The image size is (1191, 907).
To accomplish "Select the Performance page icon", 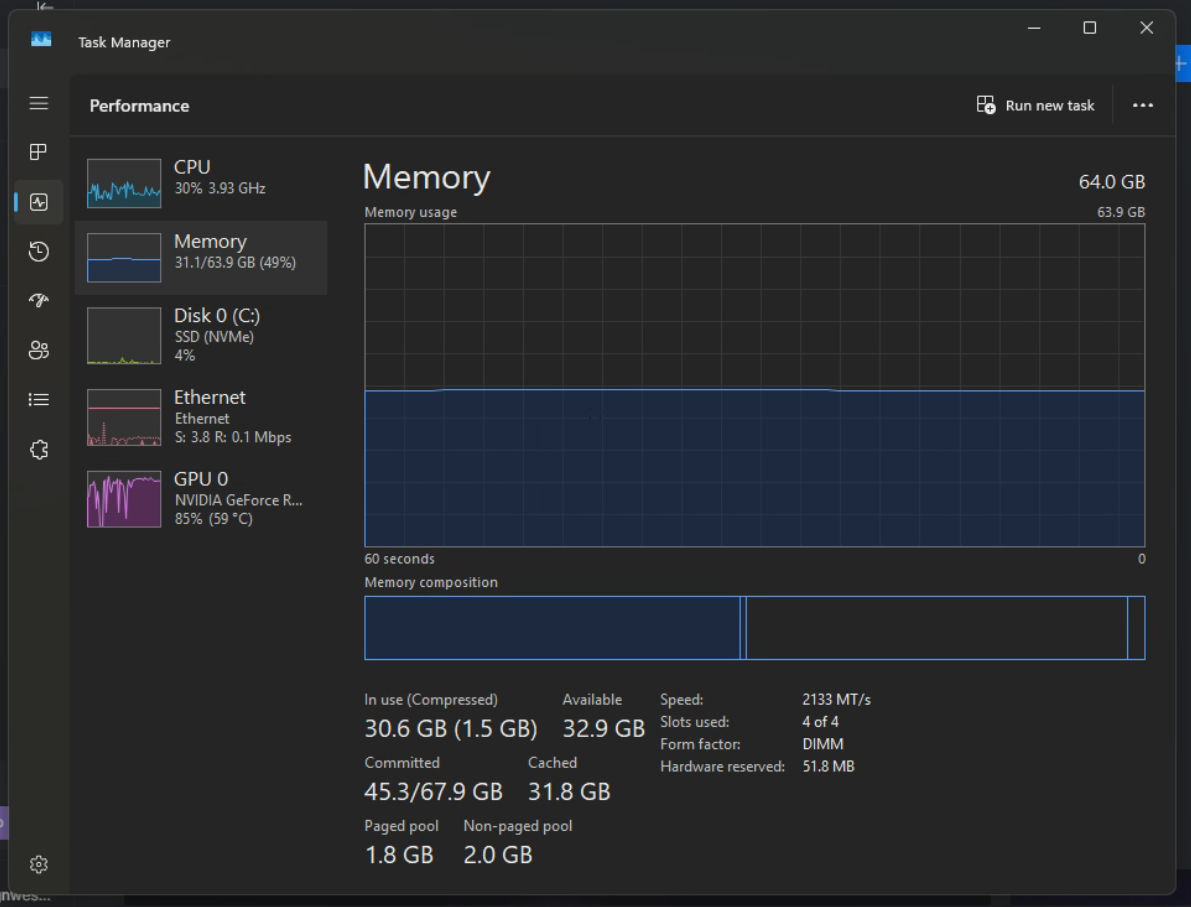I will pyautogui.click(x=39, y=202).
